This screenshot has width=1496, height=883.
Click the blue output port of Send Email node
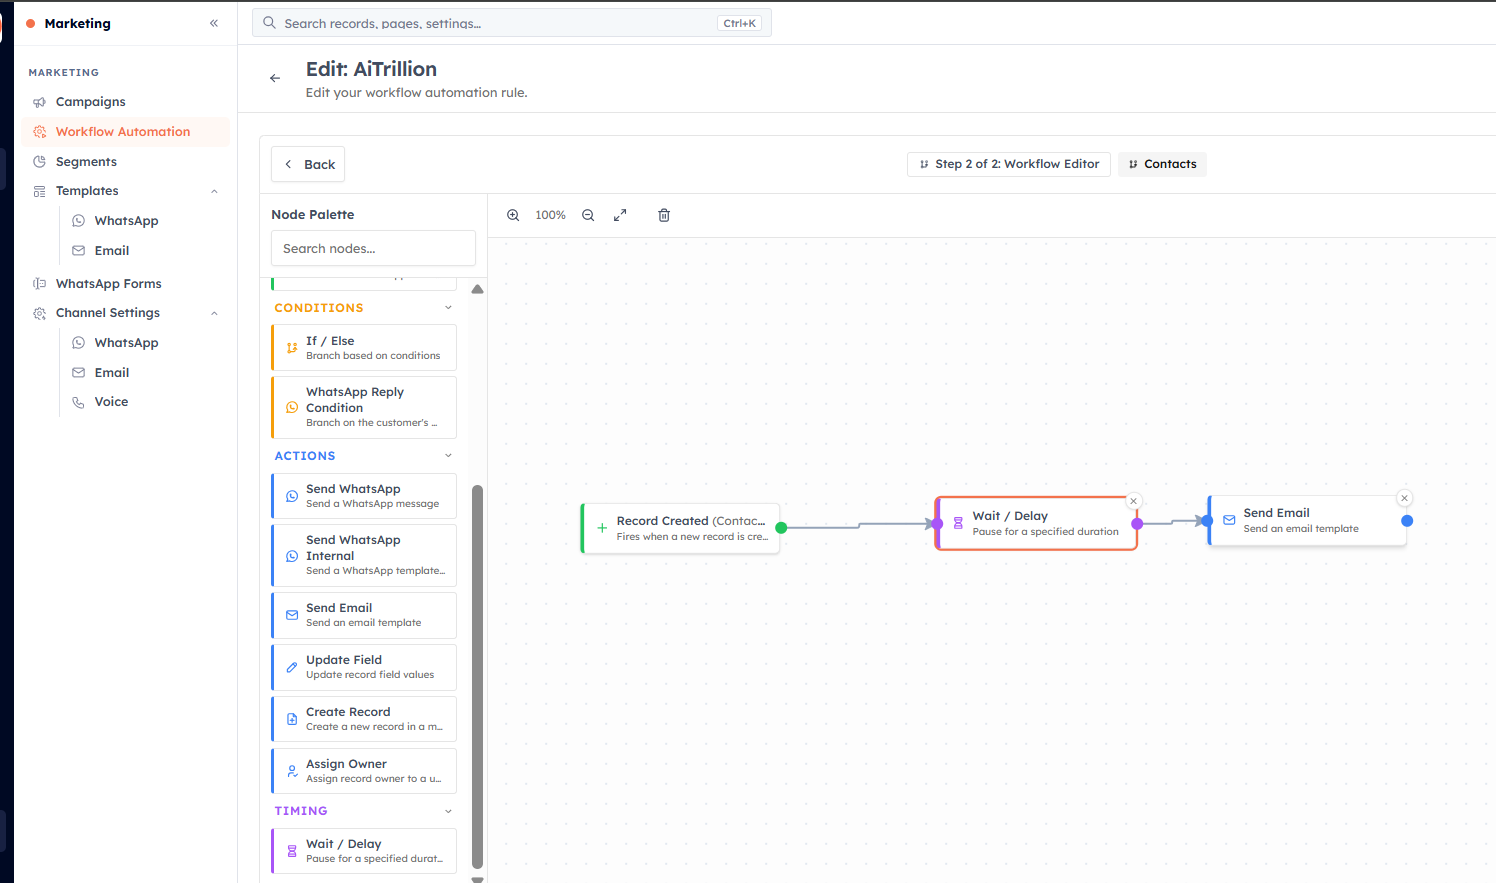pyautogui.click(x=1407, y=520)
